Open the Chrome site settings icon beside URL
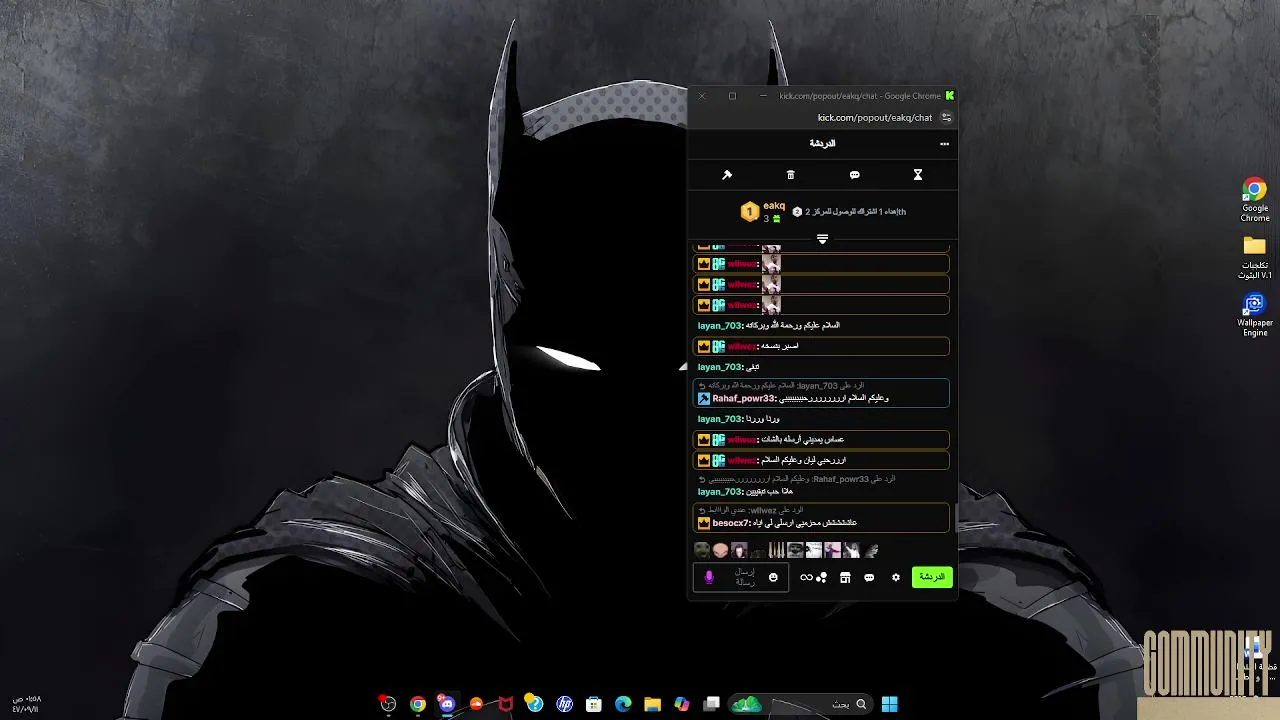The width and height of the screenshot is (1280, 720). pos(946,117)
